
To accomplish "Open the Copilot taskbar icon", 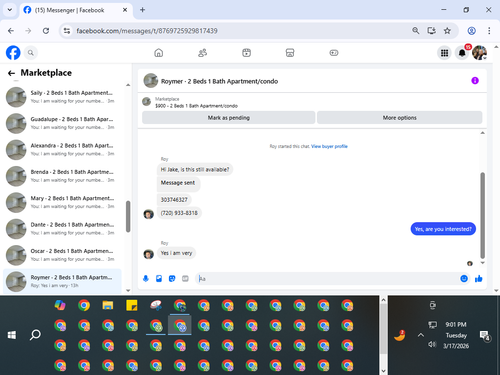I will (x=60, y=305).
